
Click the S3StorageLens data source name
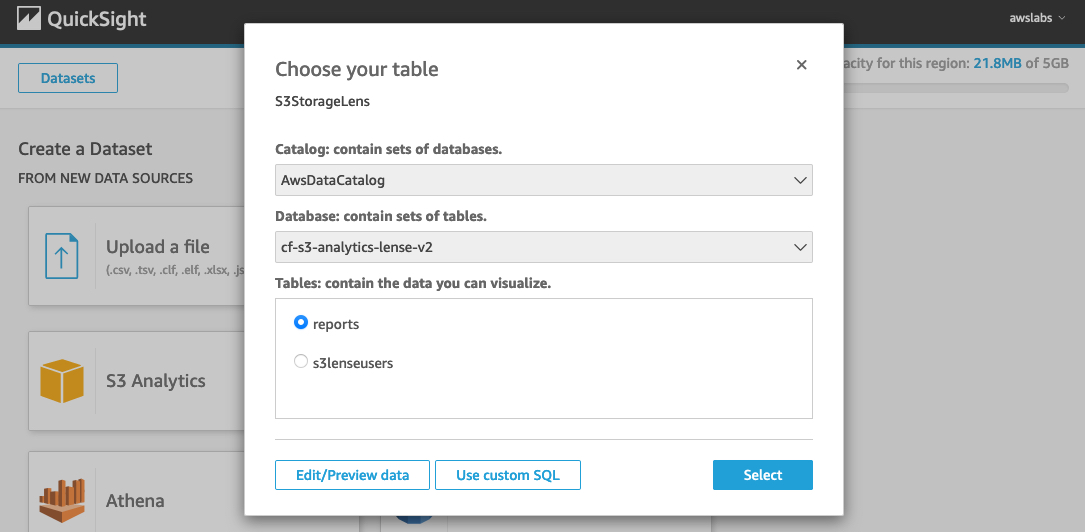tap(322, 102)
